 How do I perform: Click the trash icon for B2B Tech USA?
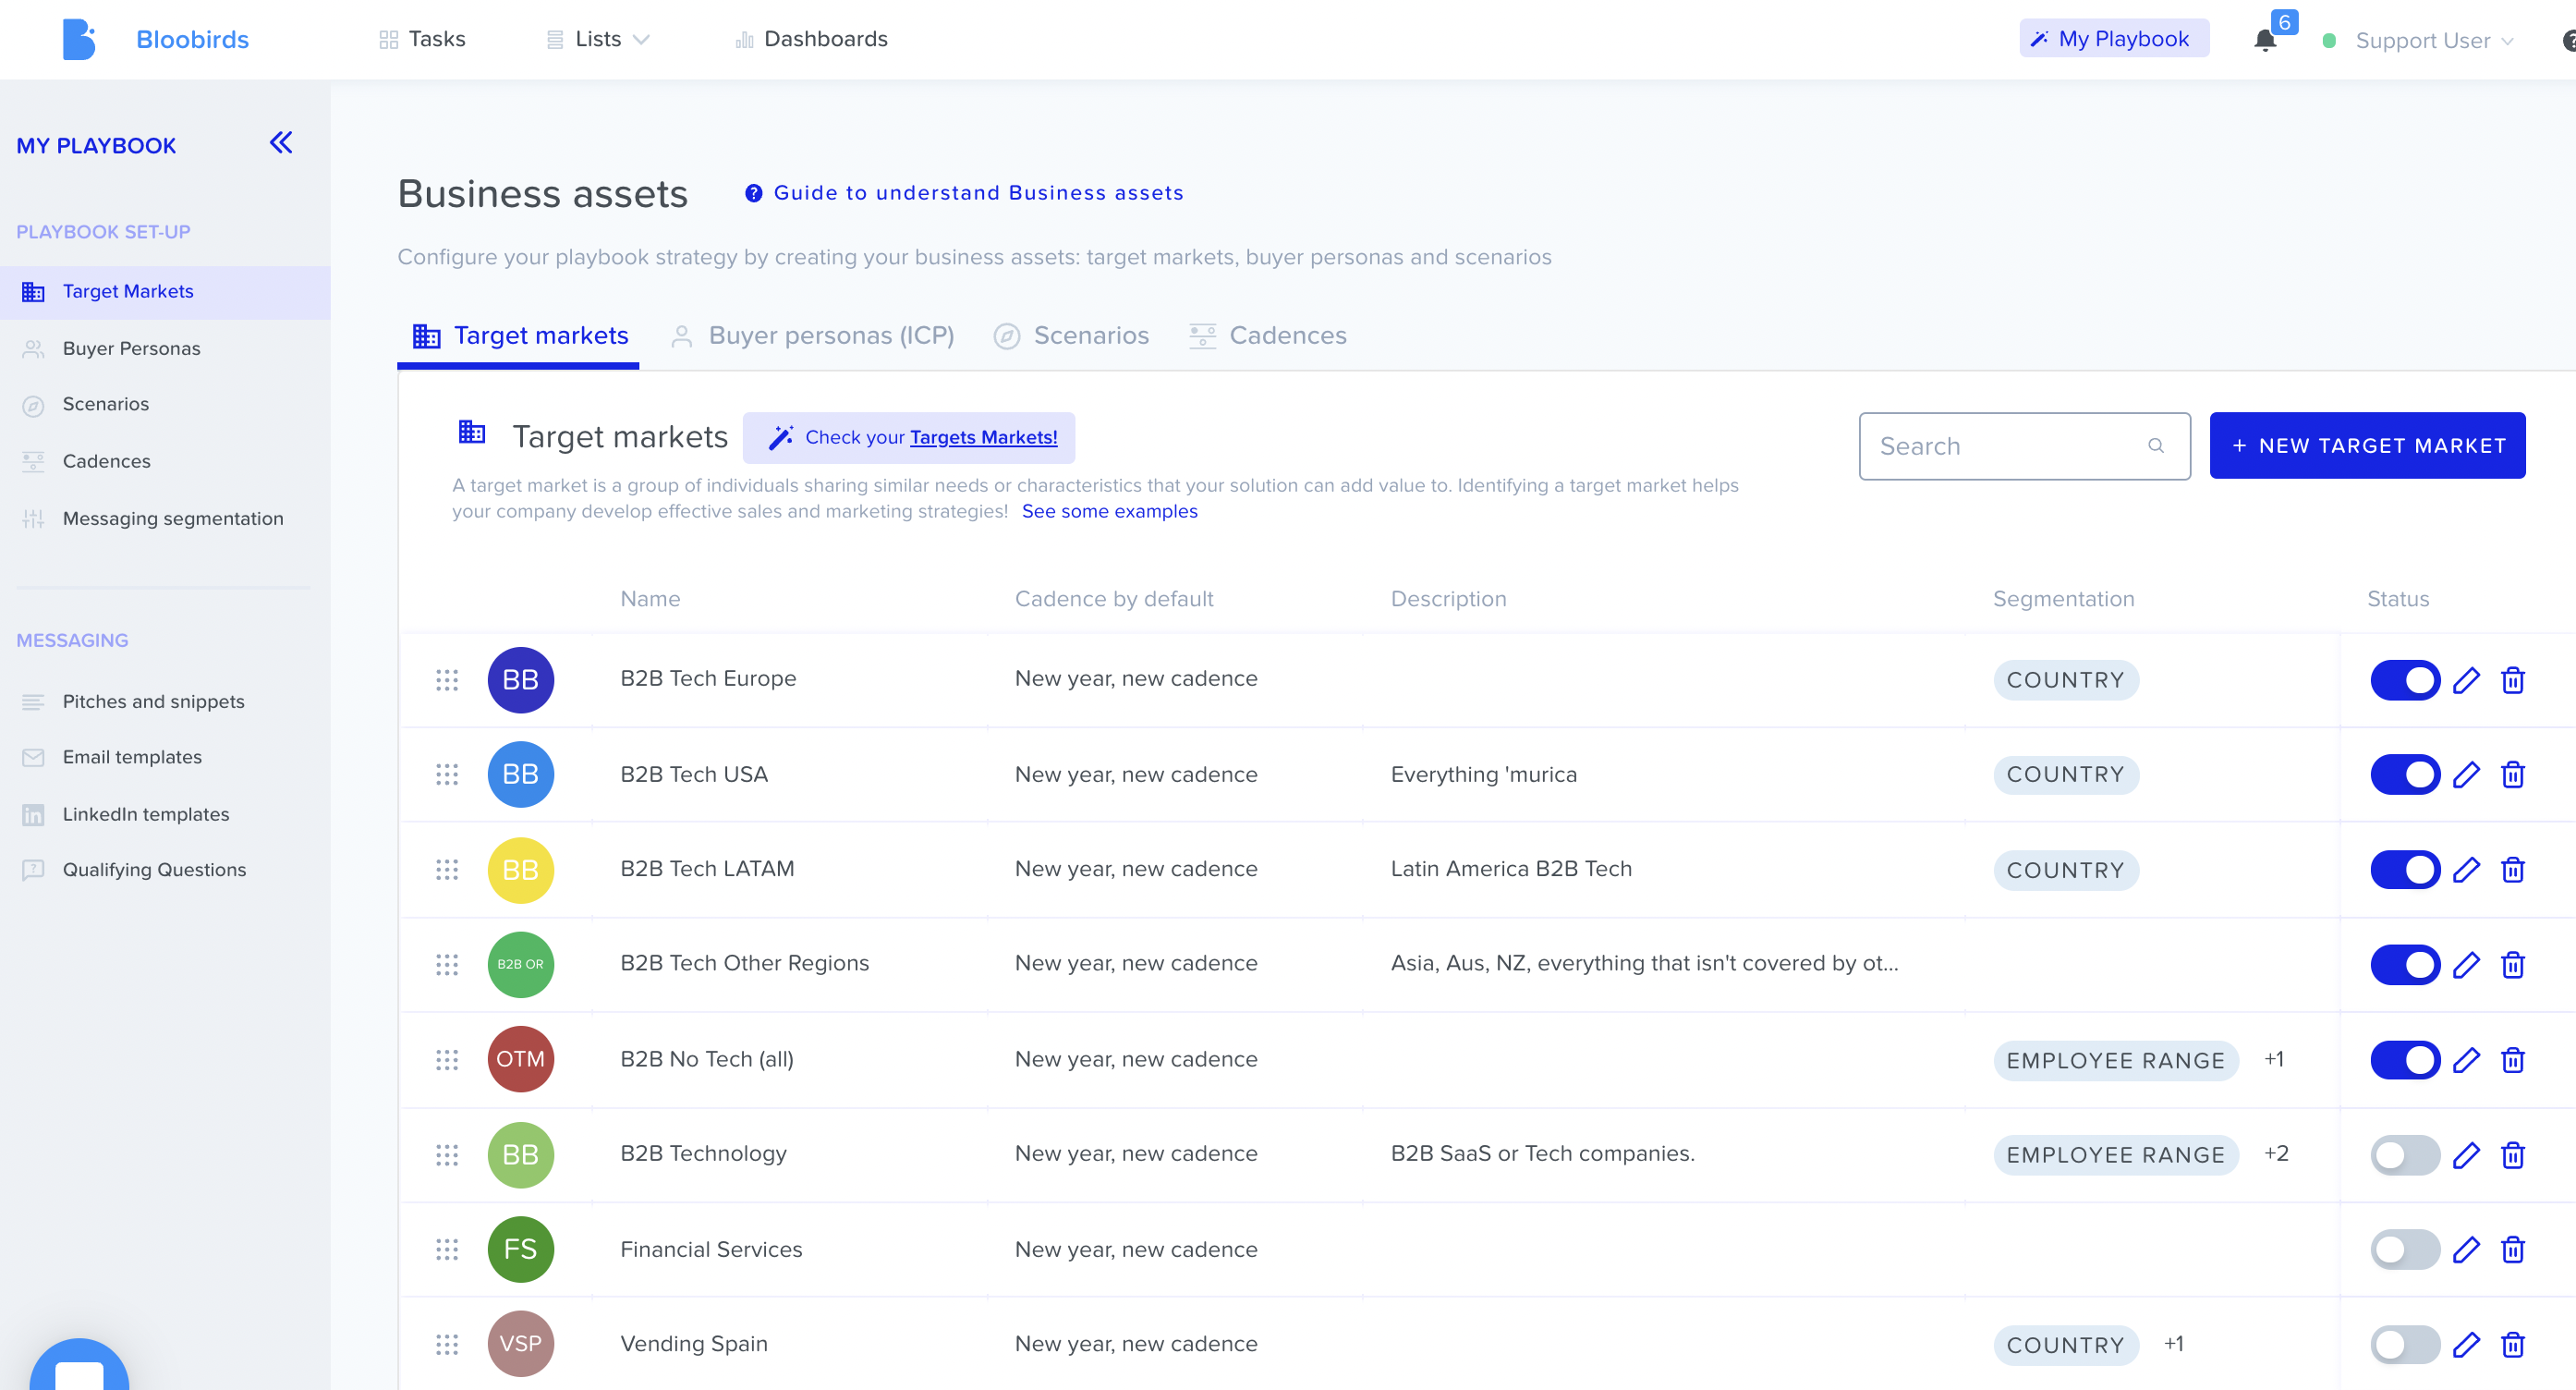pyautogui.click(x=2512, y=775)
